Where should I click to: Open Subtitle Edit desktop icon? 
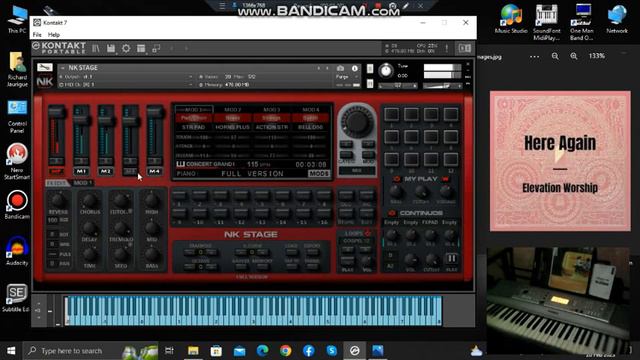[16, 298]
